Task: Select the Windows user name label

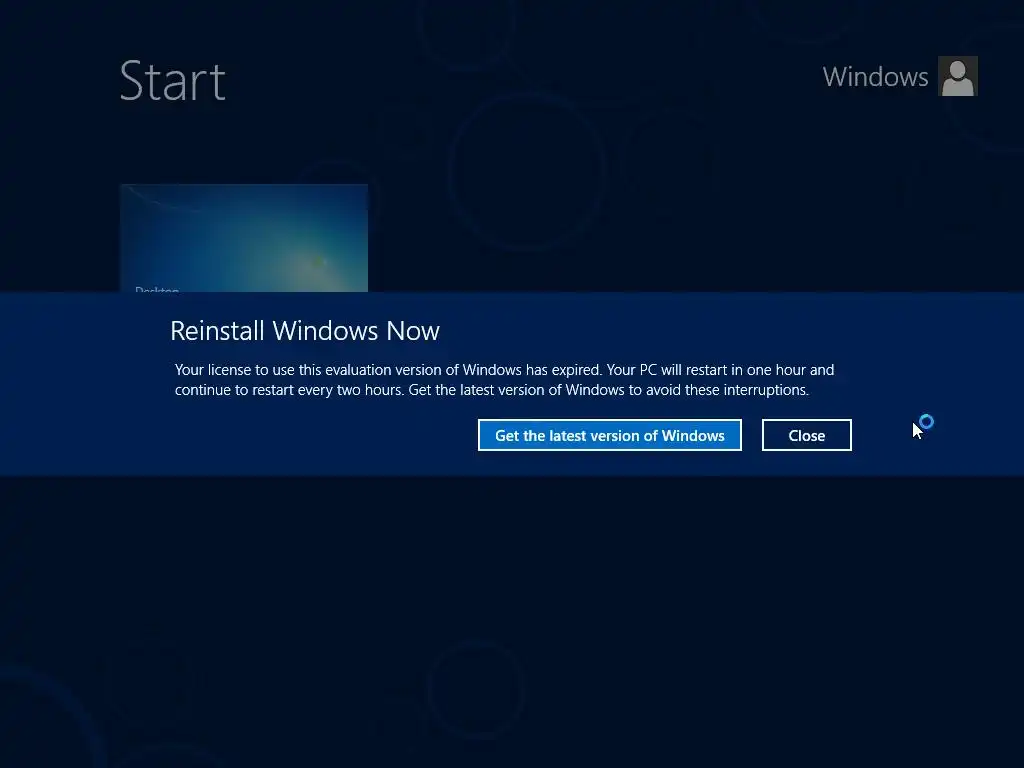Action: pyautogui.click(x=875, y=77)
